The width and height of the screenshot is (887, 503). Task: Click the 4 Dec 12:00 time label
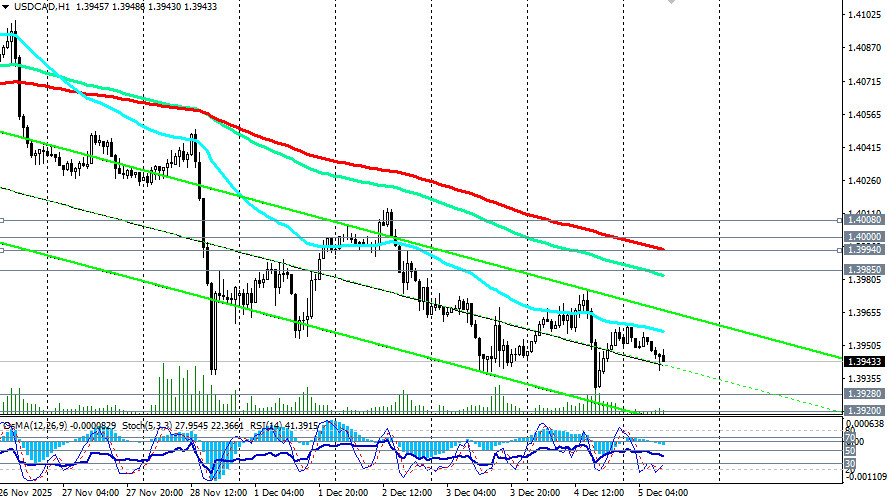(600, 493)
